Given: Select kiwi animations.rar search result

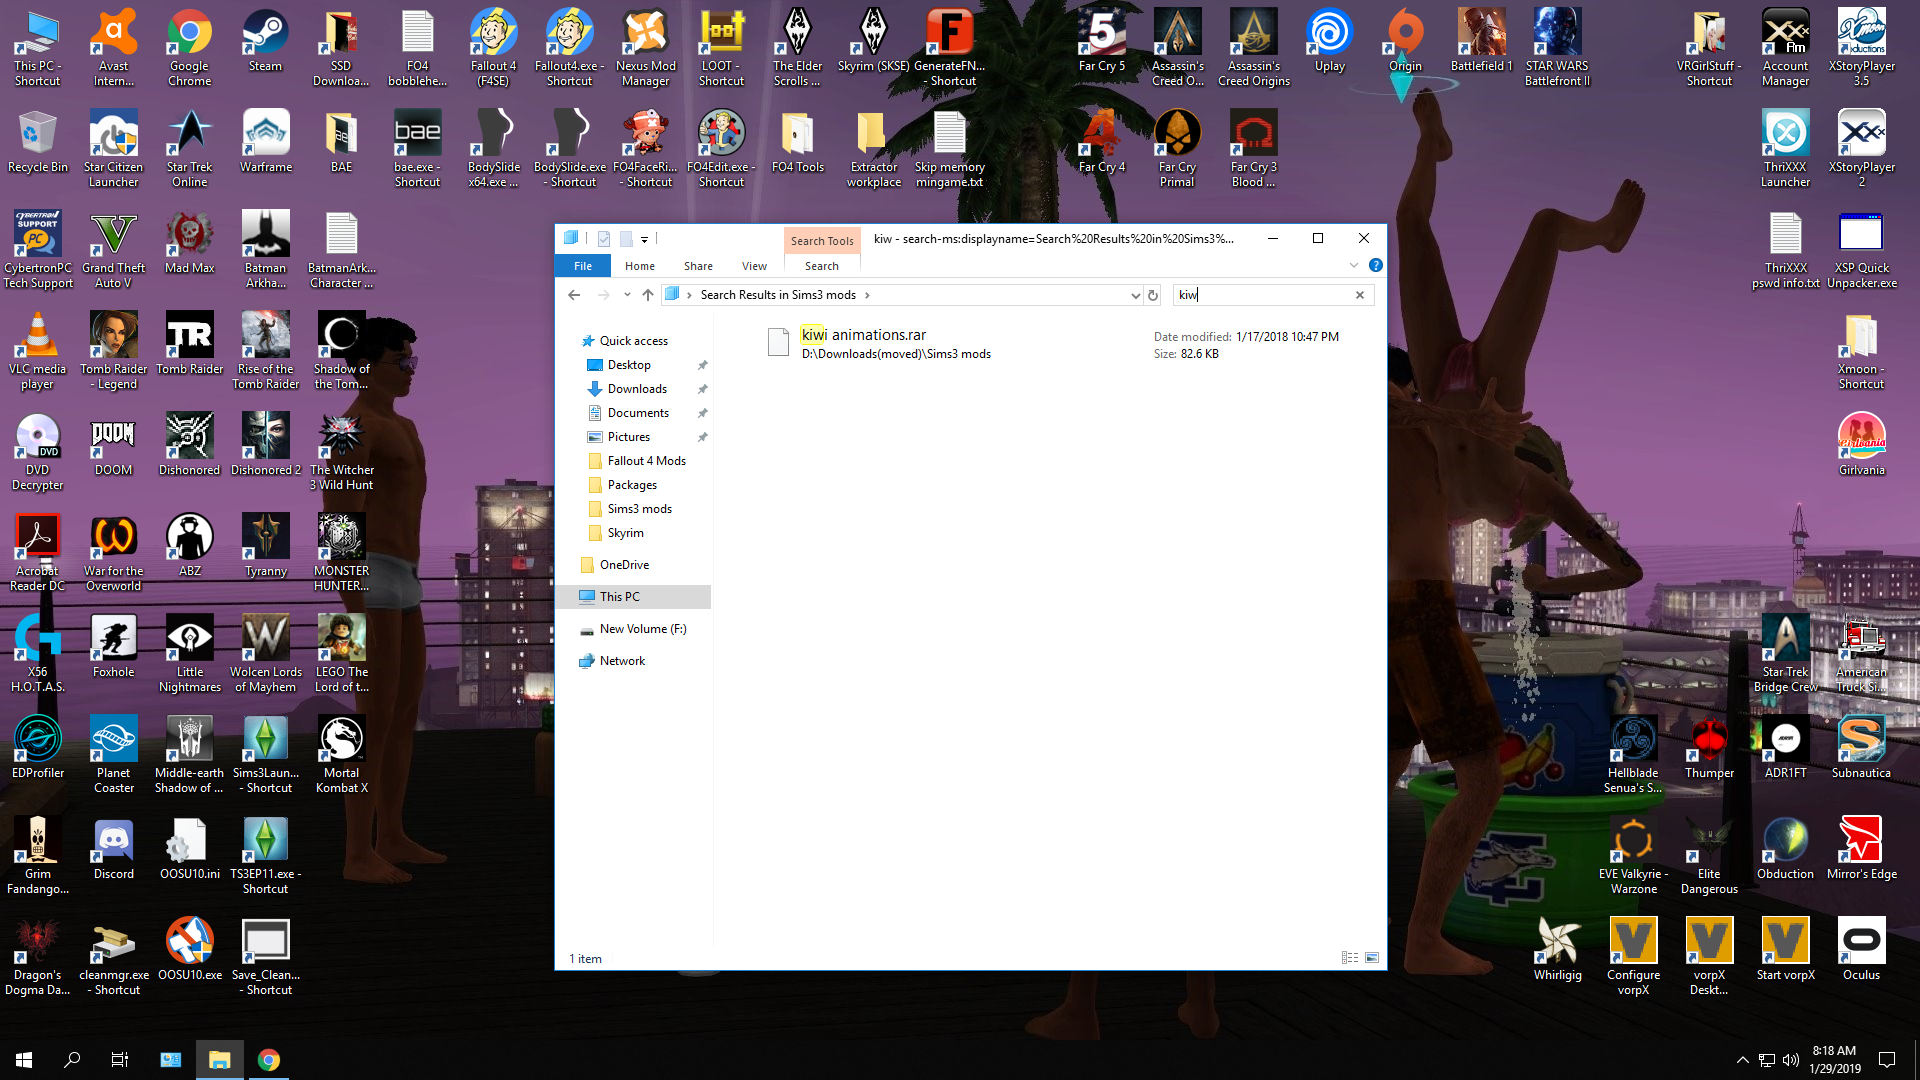Looking at the screenshot, I should coord(1055,344).
